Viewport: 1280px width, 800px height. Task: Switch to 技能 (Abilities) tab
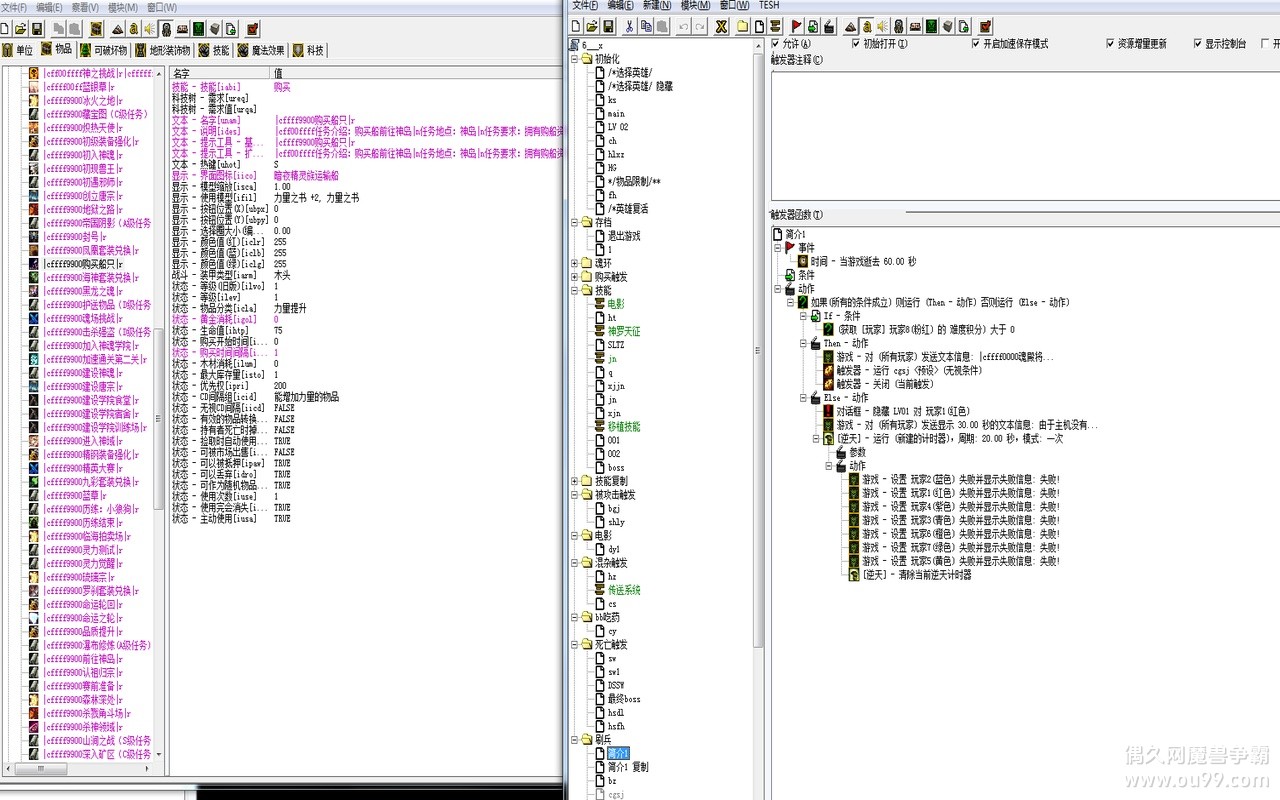click(213, 50)
